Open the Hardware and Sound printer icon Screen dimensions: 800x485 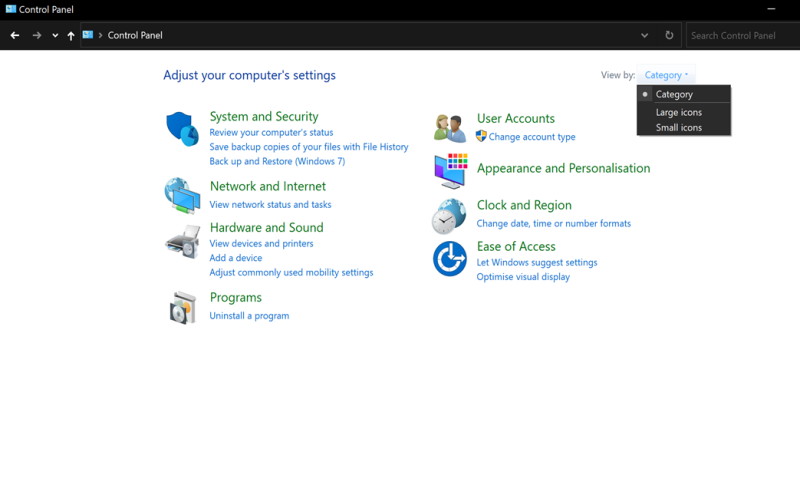tap(183, 242)
